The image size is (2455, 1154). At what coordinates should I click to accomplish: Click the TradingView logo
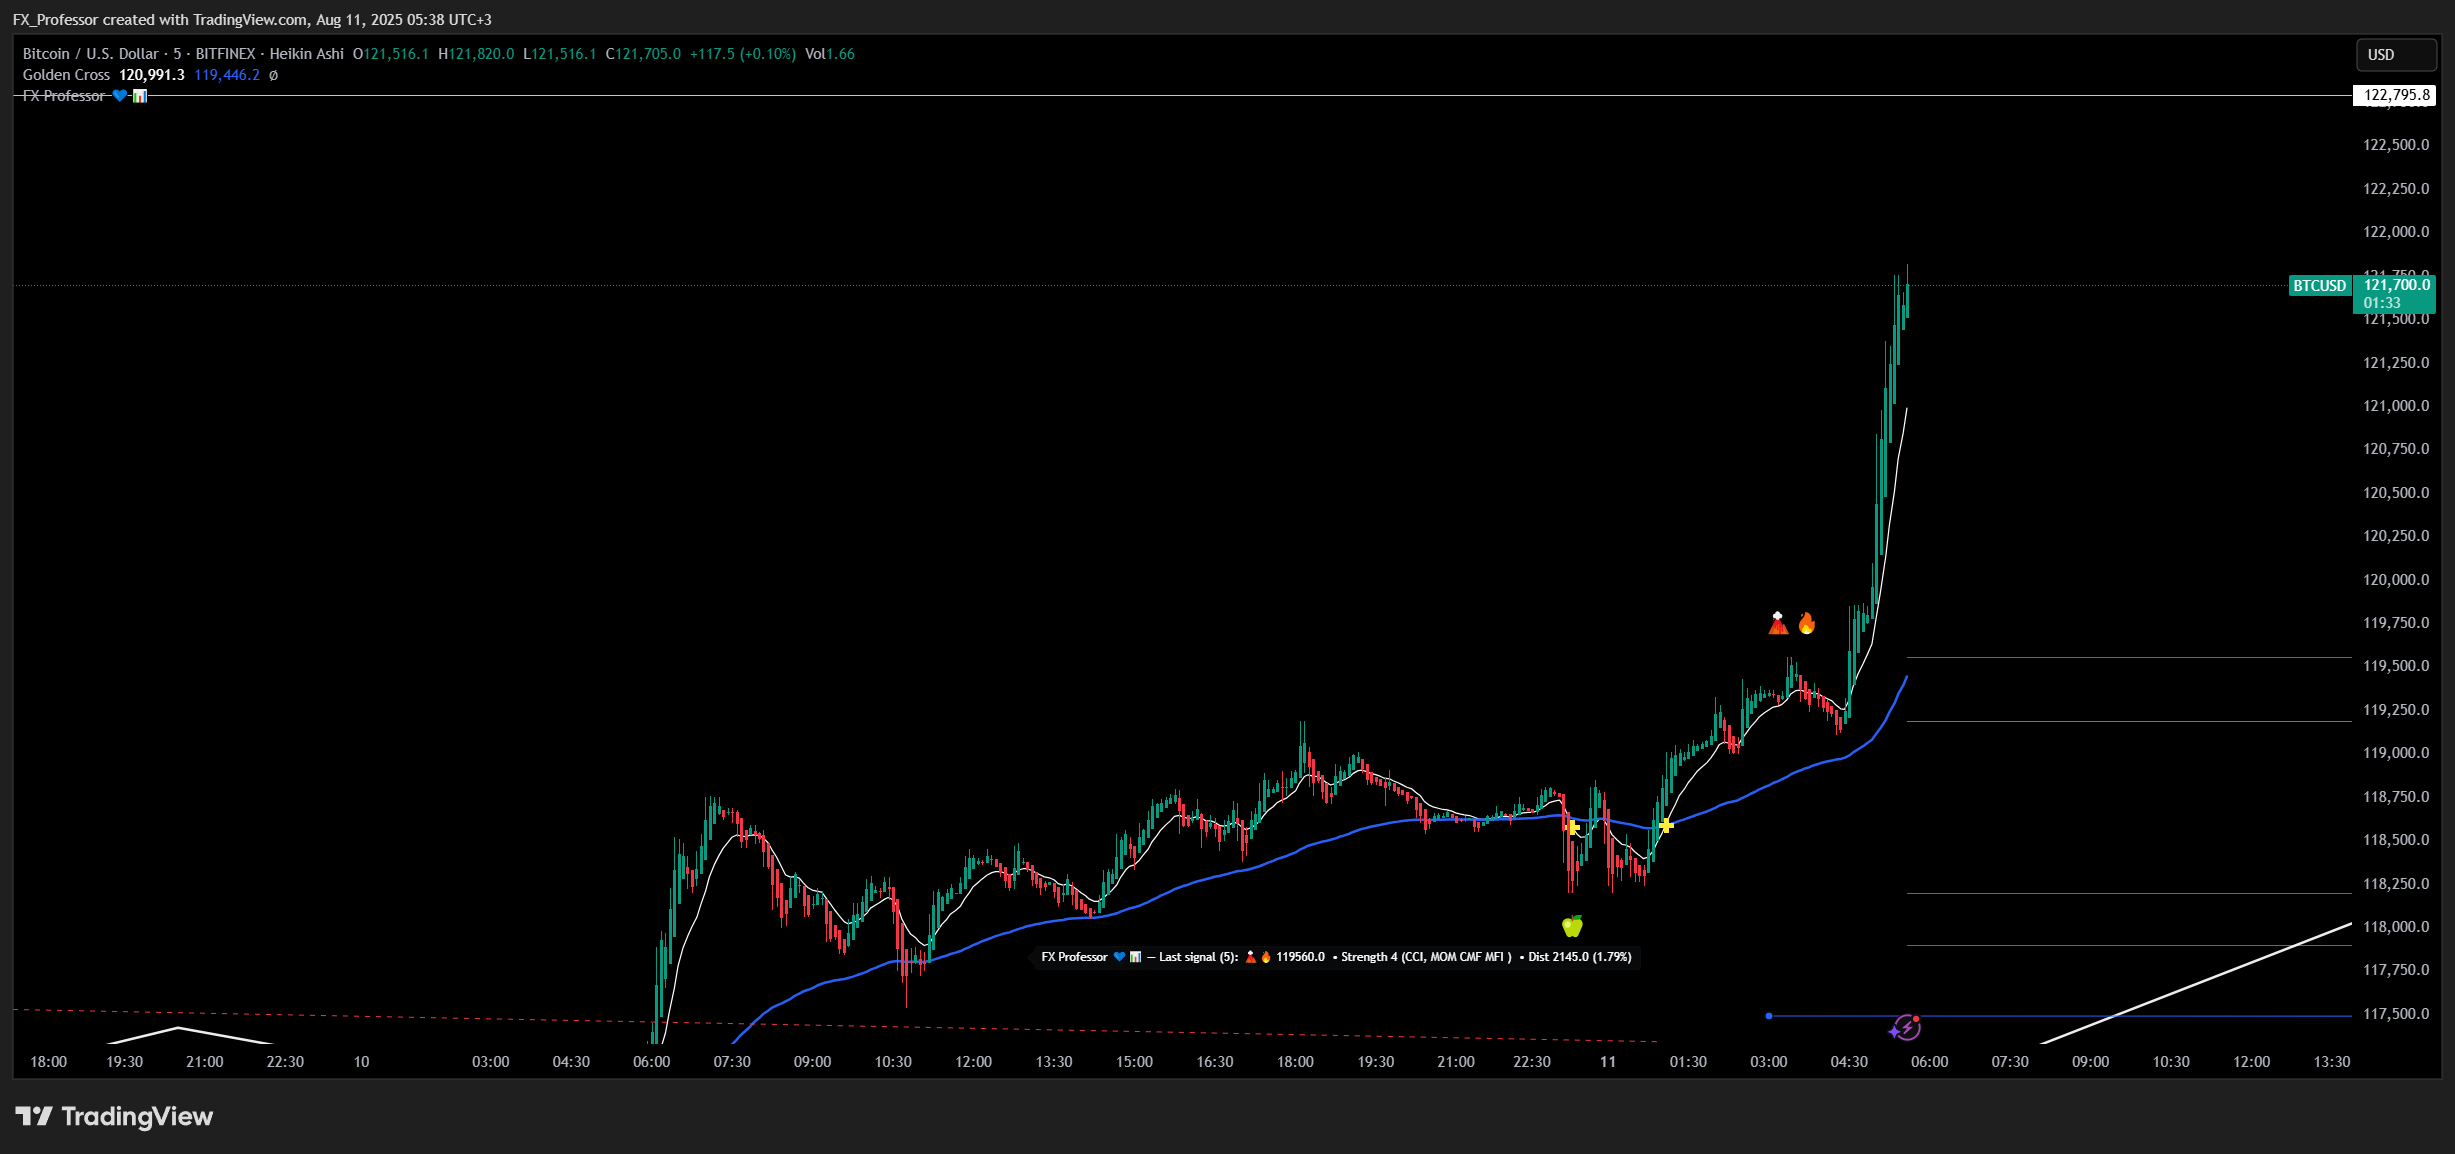pyautogui.click(x=114, y=1116)
